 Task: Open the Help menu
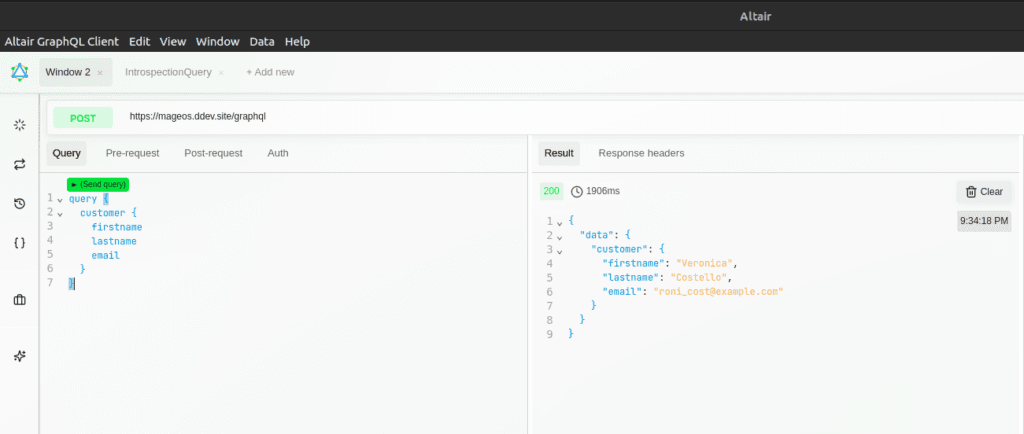[x=297, y=42]
